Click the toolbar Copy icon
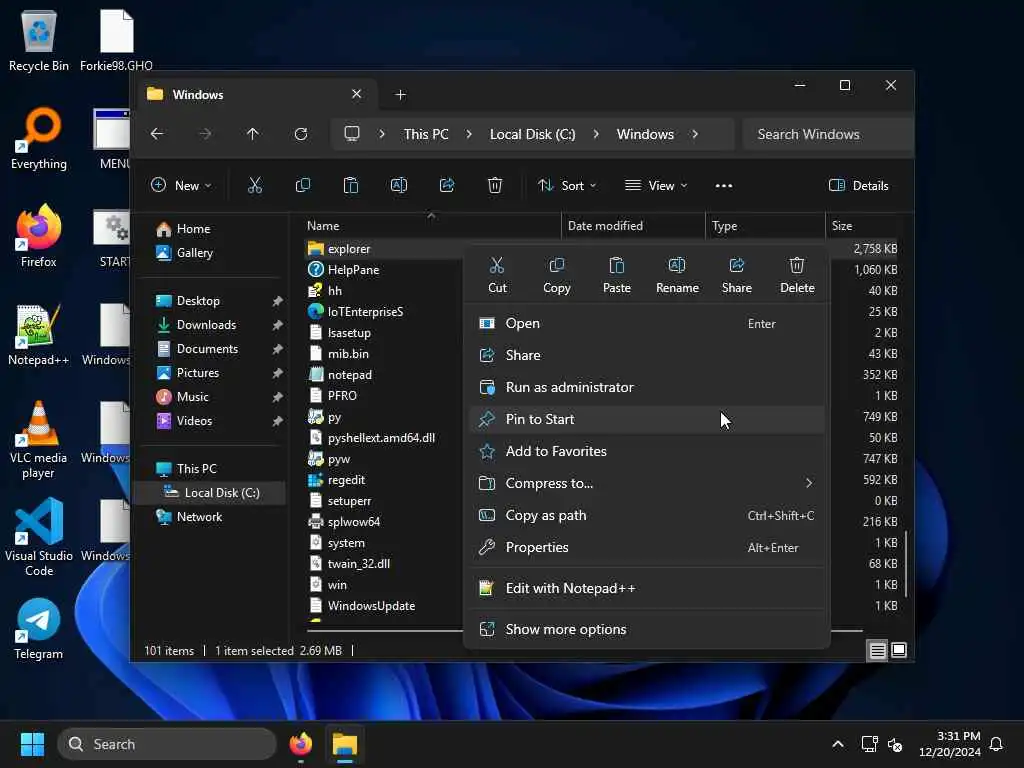The width and height of the screenshot is (1024, 768). [302, 185]
